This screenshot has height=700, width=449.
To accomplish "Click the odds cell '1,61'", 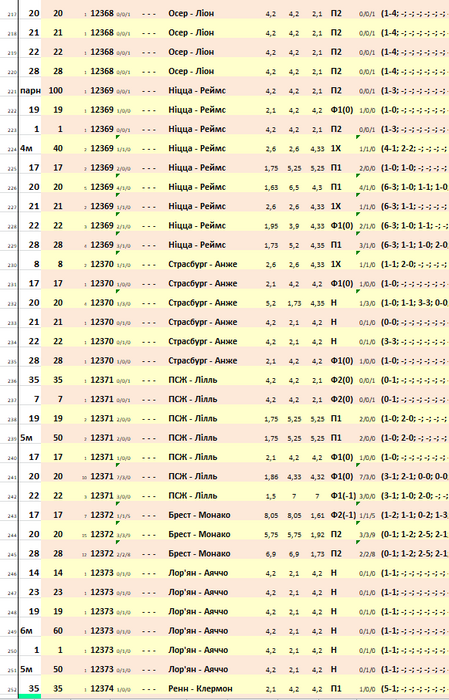I will (317, 515).
